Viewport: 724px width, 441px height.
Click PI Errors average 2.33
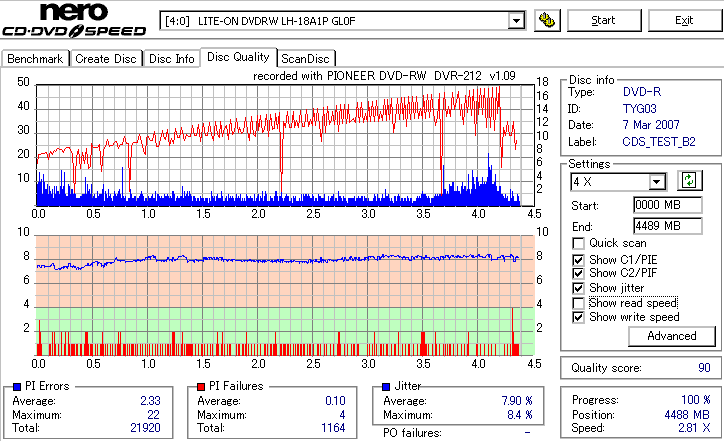151,401
